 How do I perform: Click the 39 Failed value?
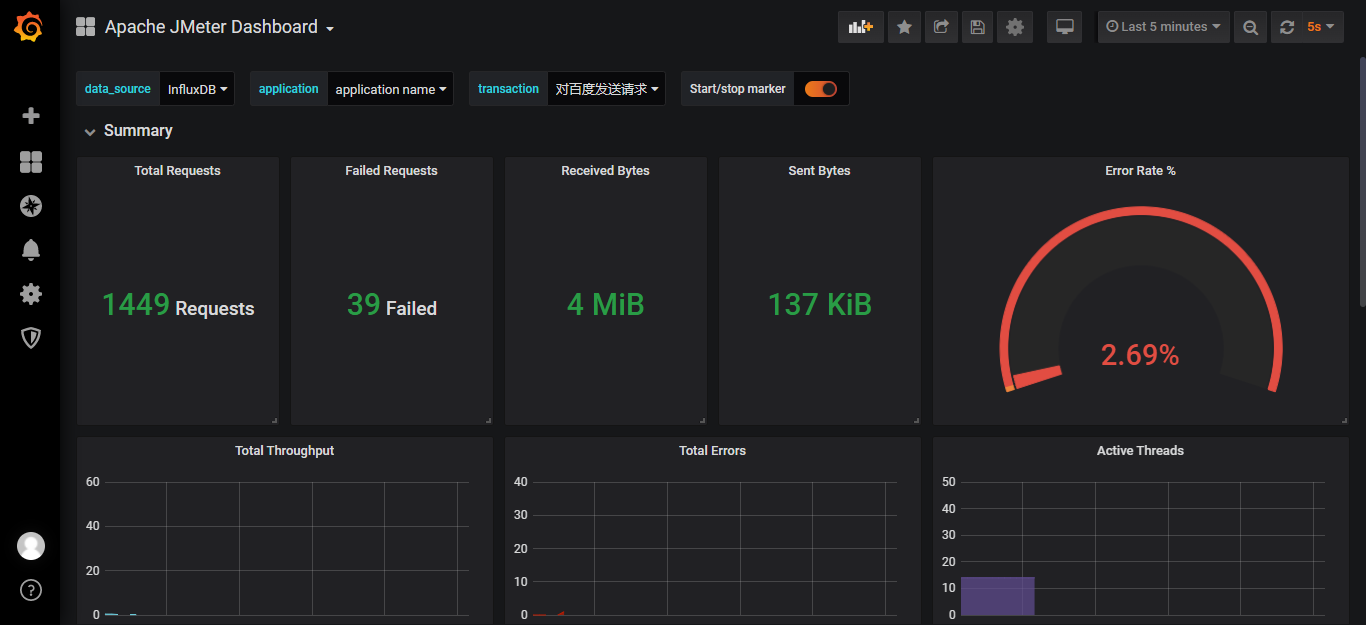pos(392,305)
